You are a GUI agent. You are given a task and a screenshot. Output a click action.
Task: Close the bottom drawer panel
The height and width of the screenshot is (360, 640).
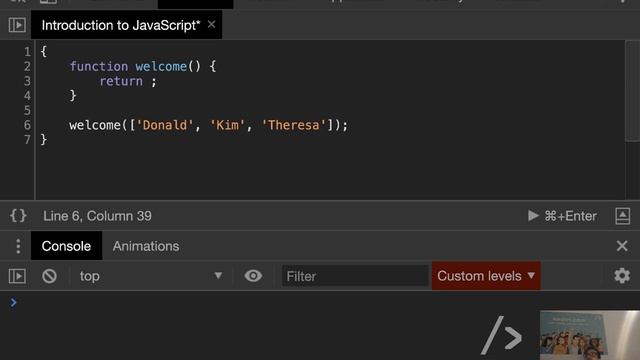pyautogui.click(x=622, y=246)
